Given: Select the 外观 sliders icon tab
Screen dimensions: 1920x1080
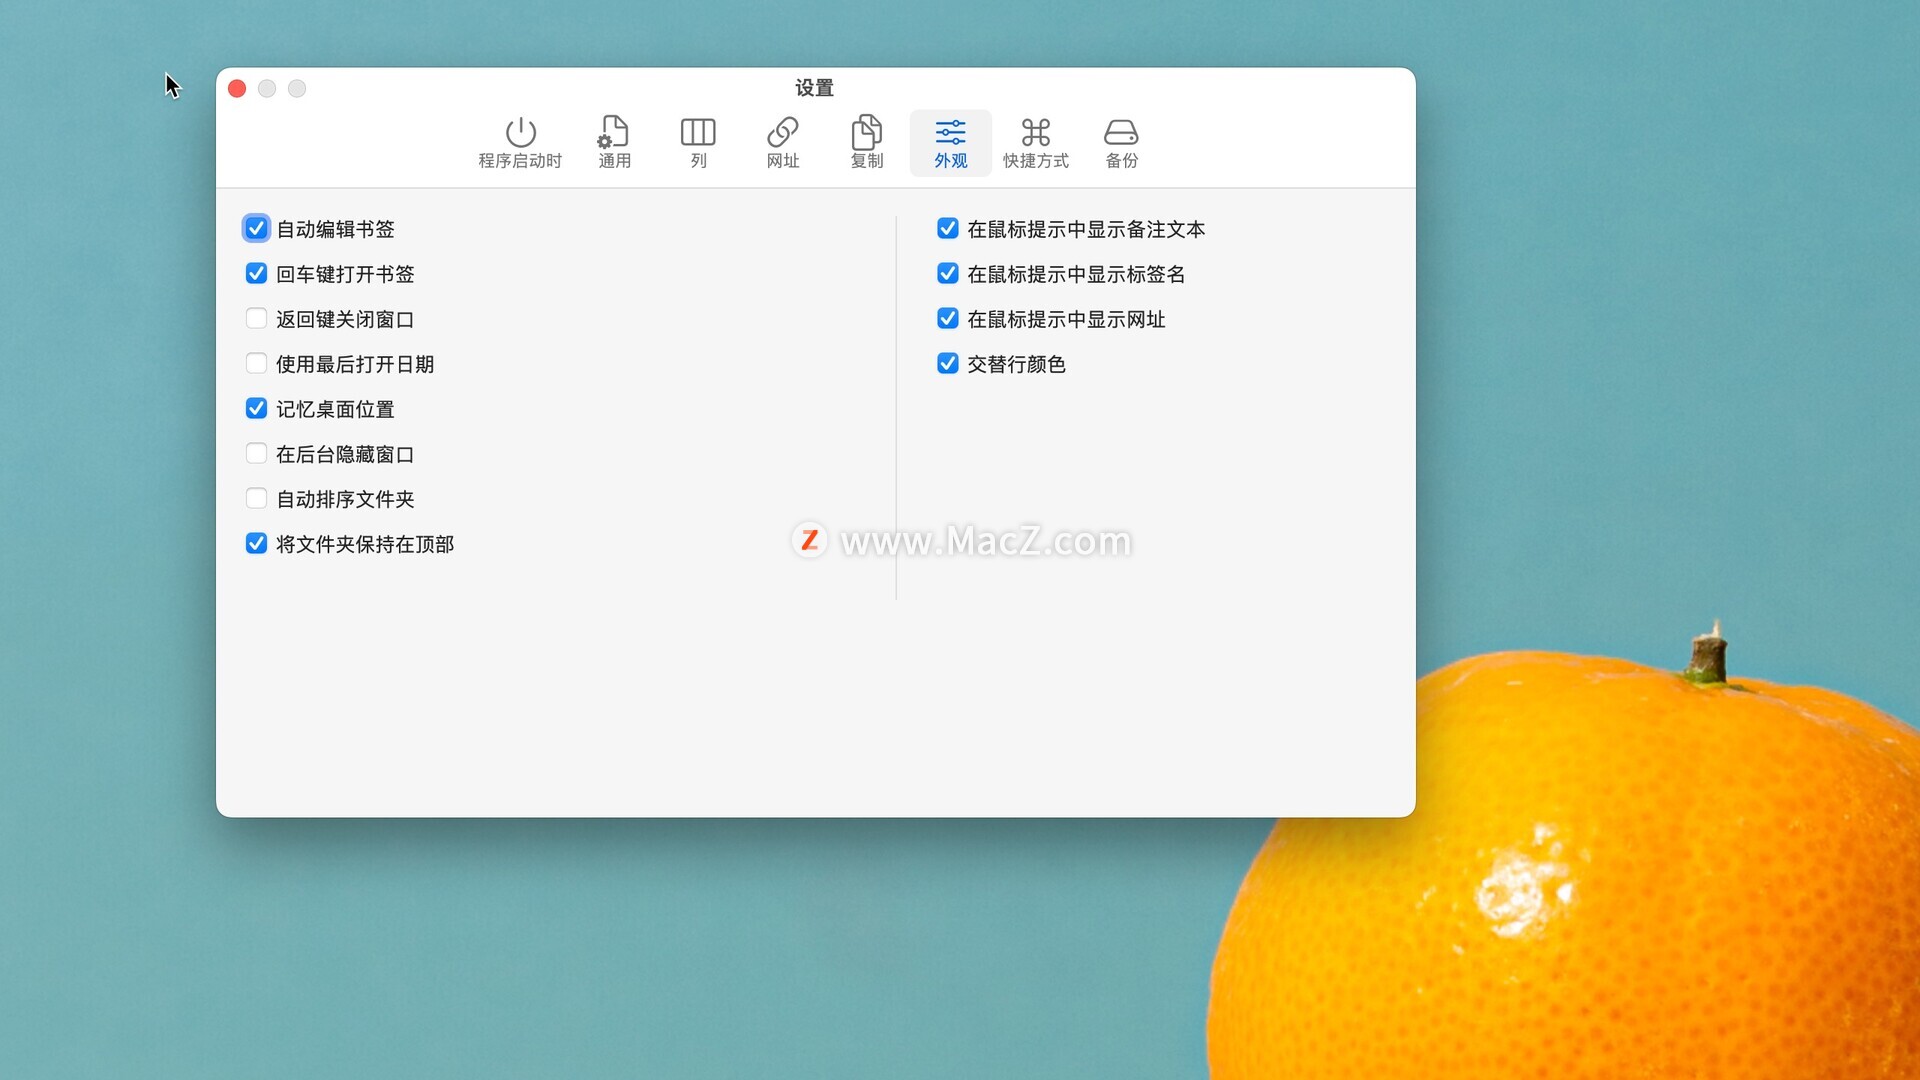Looking at the screenshot, I should [950, 143].
